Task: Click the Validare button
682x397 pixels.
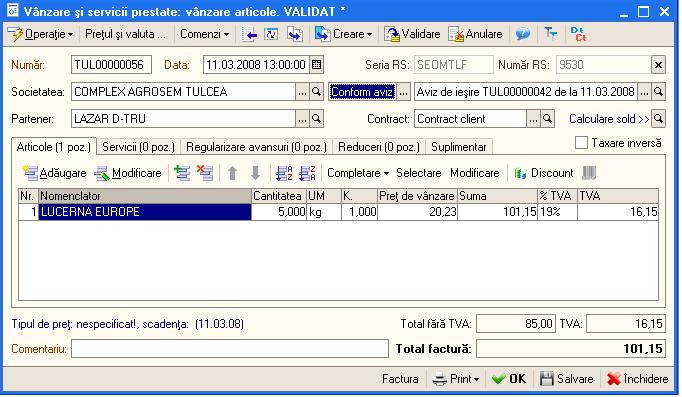Action: (412, 34)
